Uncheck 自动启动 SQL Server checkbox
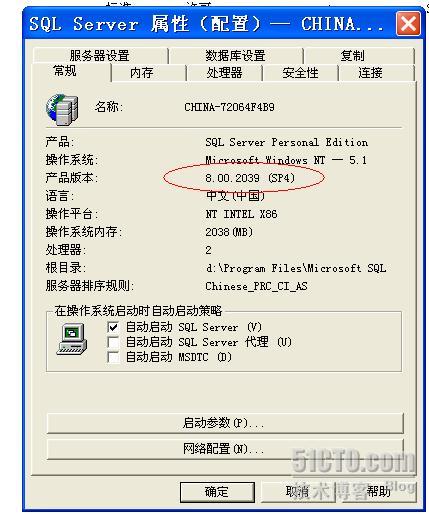The width and height of the screenshot is (429, 514). pos(113,327)
